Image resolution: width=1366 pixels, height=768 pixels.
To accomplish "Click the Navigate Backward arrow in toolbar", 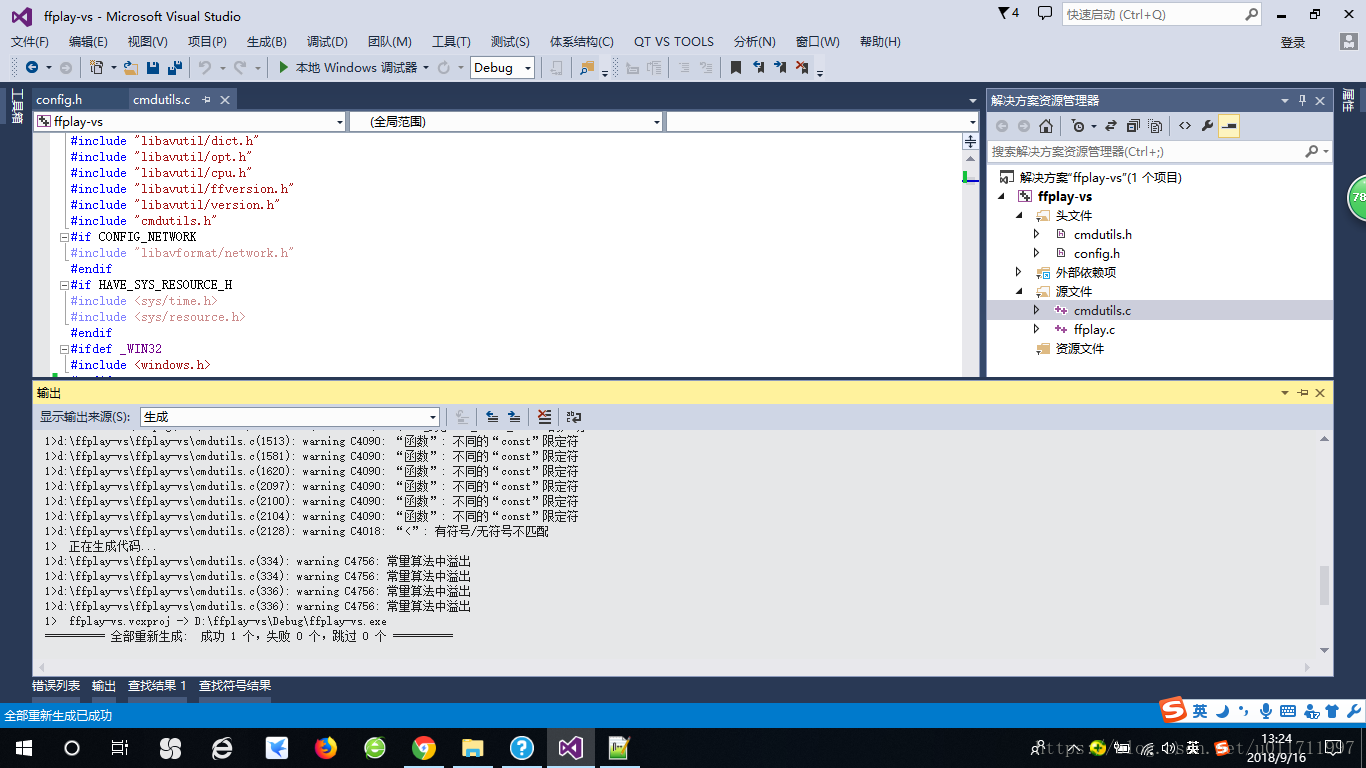I will [32, 67].
